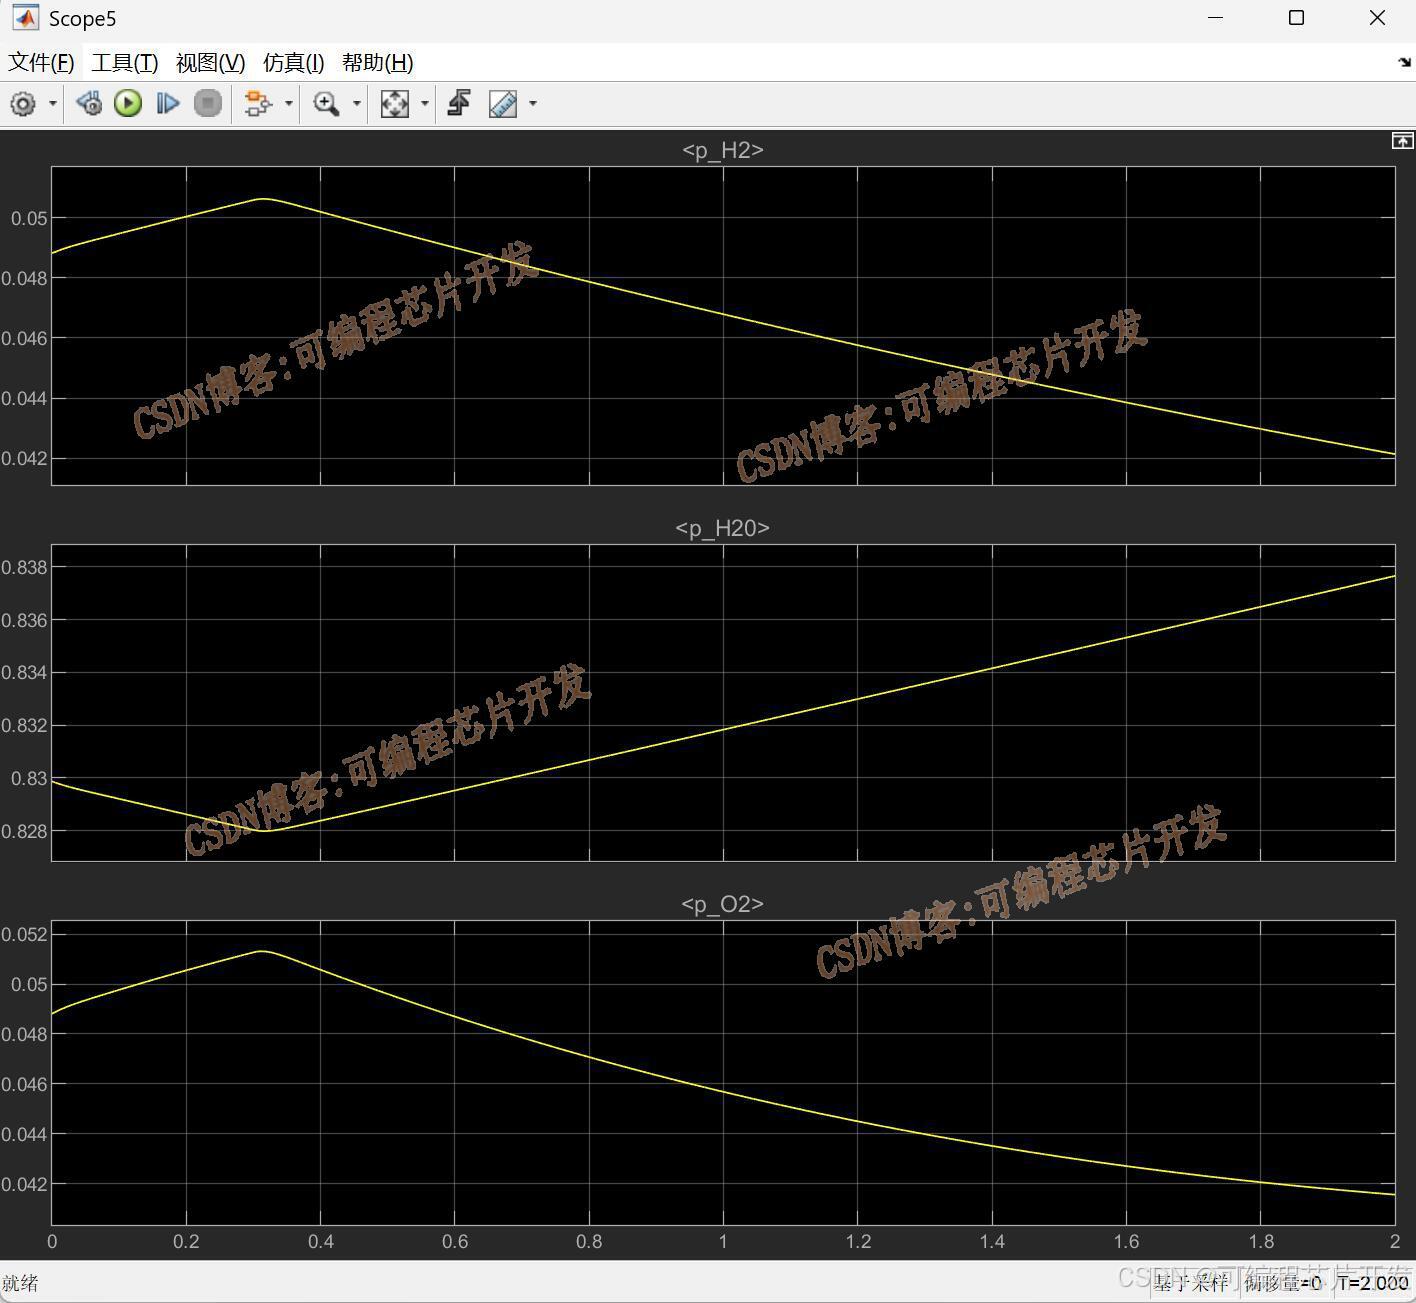Click the <p_O2> plot title
This screenshot has height=1303, width=1416.
click(723, 904)
